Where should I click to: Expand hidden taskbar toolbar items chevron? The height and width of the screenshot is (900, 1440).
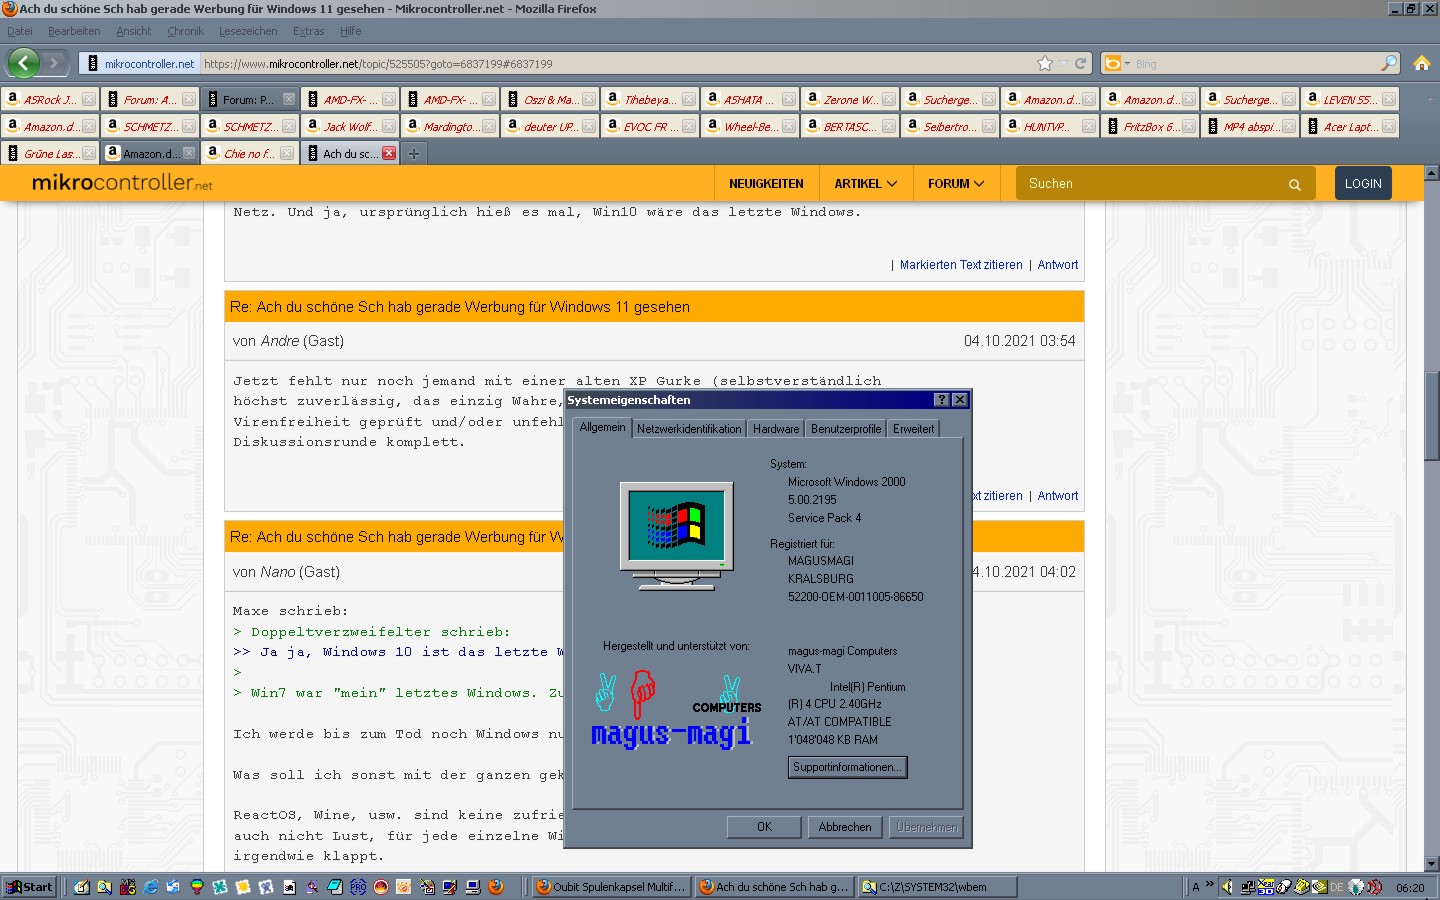tap(1209, 885)
